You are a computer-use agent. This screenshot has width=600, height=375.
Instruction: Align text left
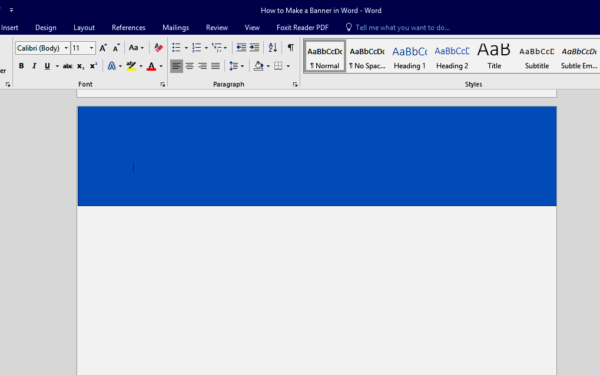click(x=176, y=66)
